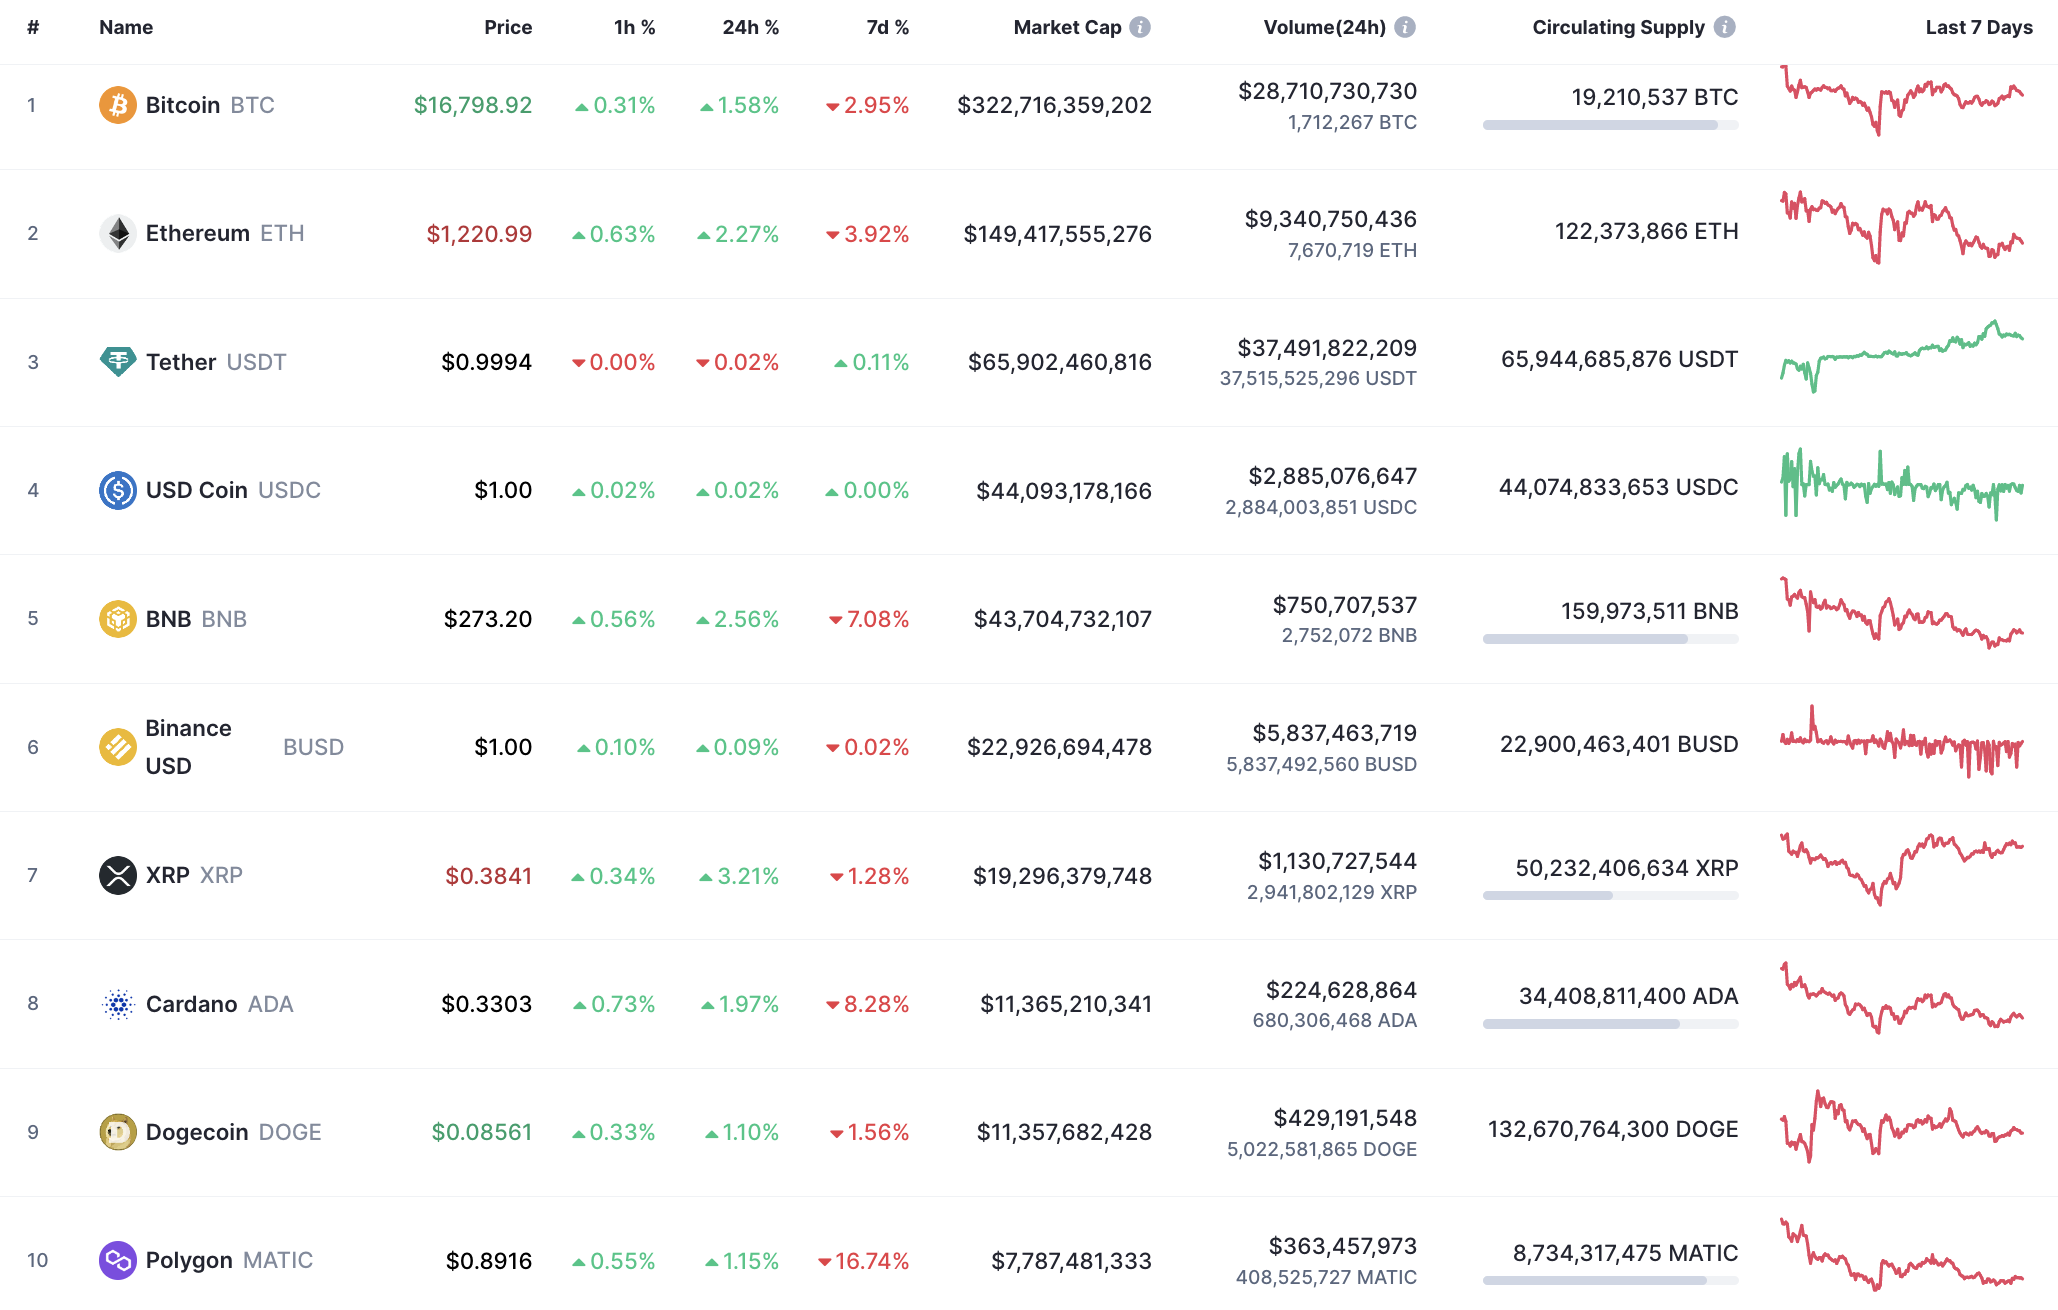The width and height of the screenshot is (2058, 1310).
Task: Open the Ethereum ETH coin page link
Action: coord(197,233)
